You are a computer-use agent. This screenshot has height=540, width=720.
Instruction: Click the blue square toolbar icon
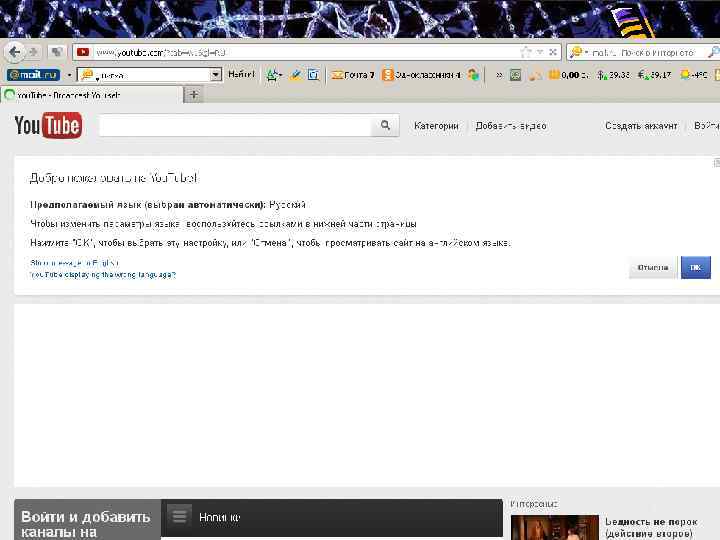pyautogui.click(x=313, y=74)
